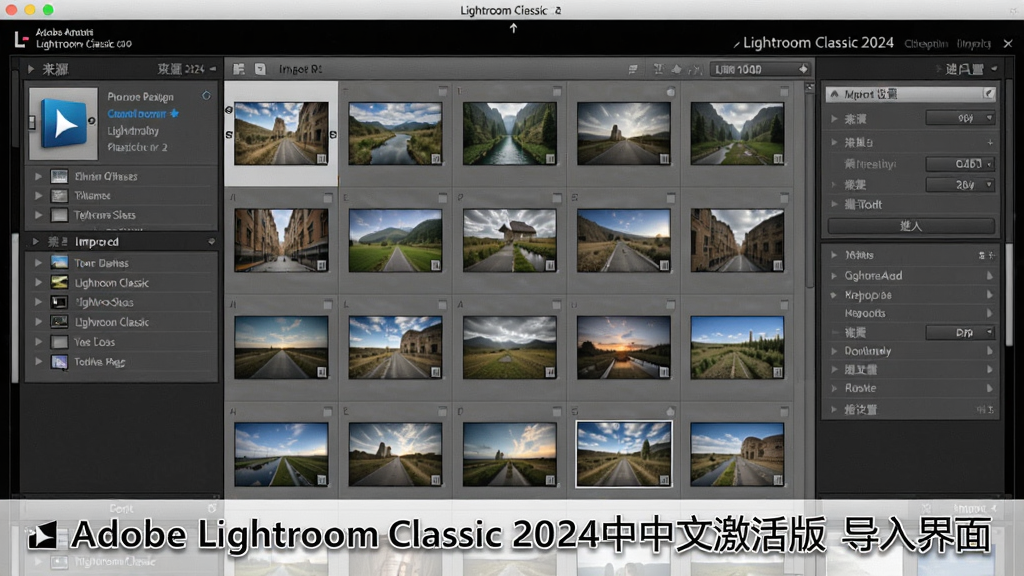Click the Imgoe R: label in the toolbar
The width and height of the screenshot is (1024, 576).
tap(300, 69)
